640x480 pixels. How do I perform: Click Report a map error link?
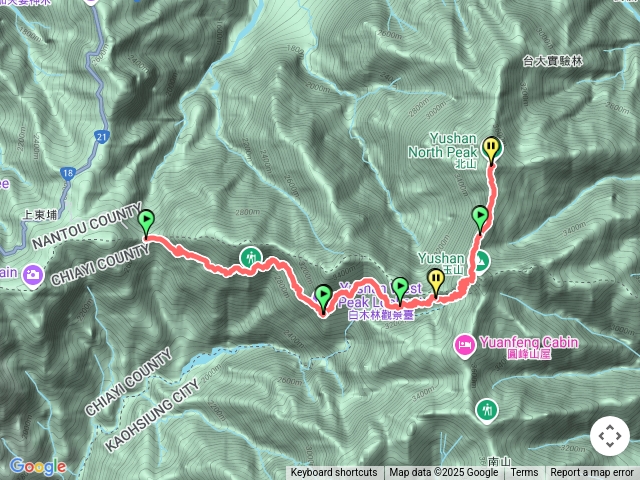point(591,473)
